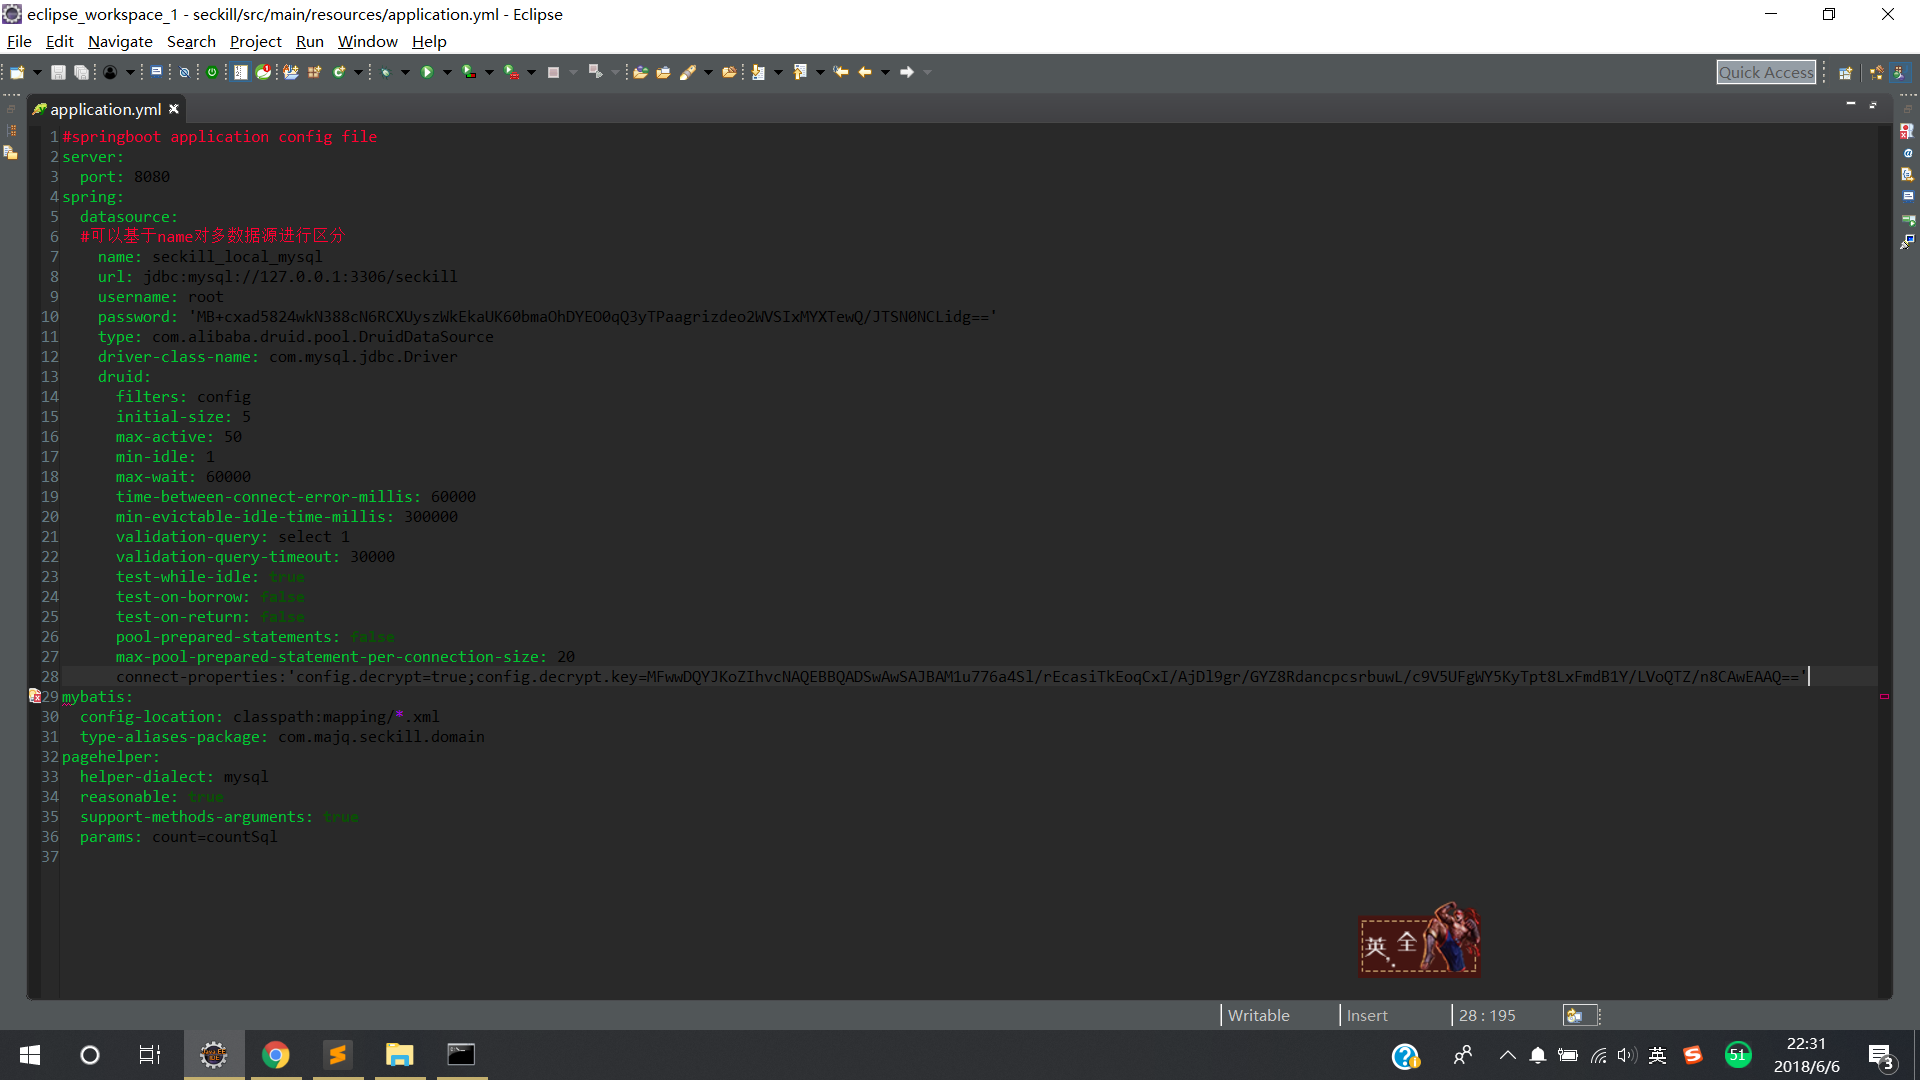Open the Navigate menu

[120, 42]
